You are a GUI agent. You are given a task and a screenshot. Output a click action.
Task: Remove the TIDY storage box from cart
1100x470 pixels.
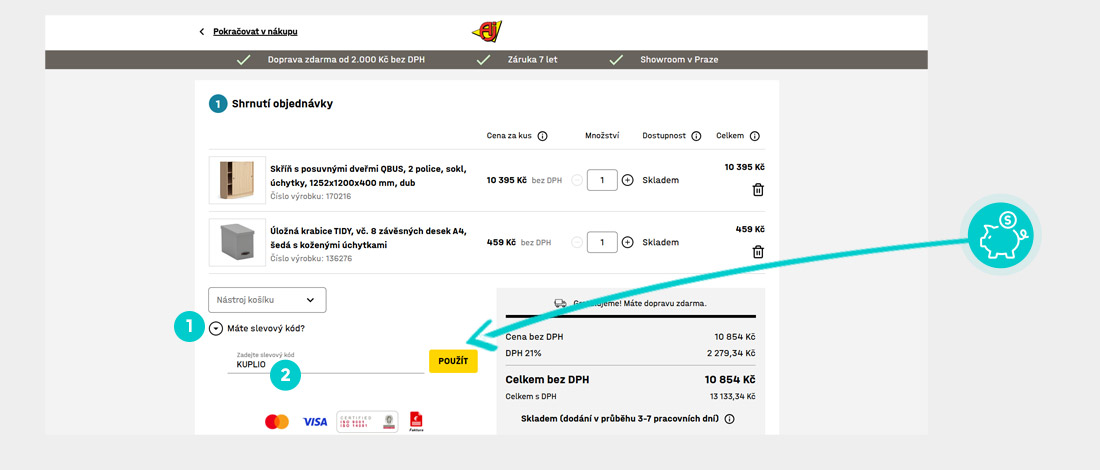tap(757, 252)
